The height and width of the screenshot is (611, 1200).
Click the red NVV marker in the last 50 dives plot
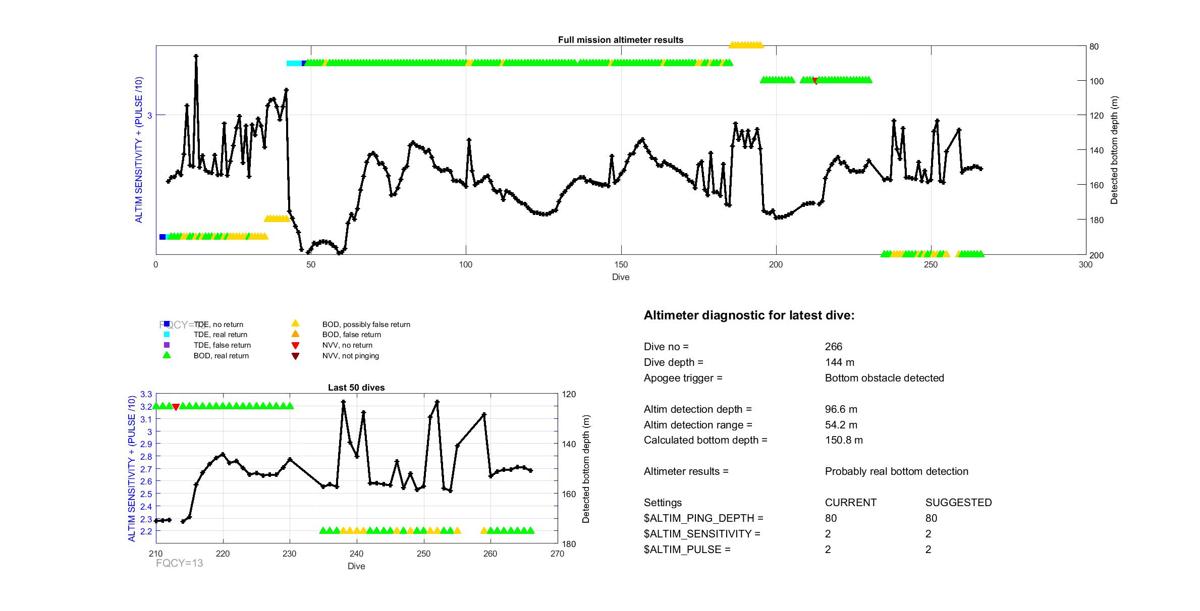coord(176,407)
